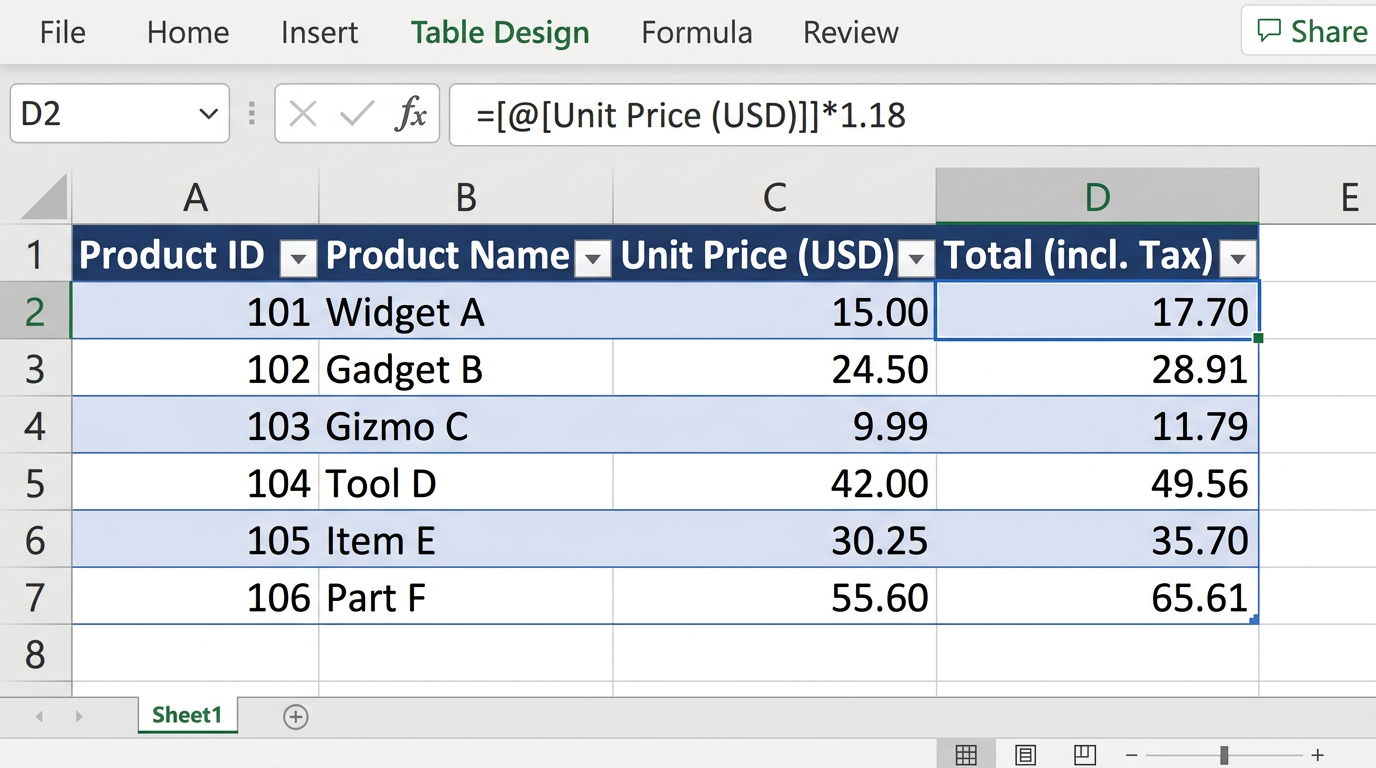Open the Formula ribbon tab
1376x768 pixels.
(696, 33)
